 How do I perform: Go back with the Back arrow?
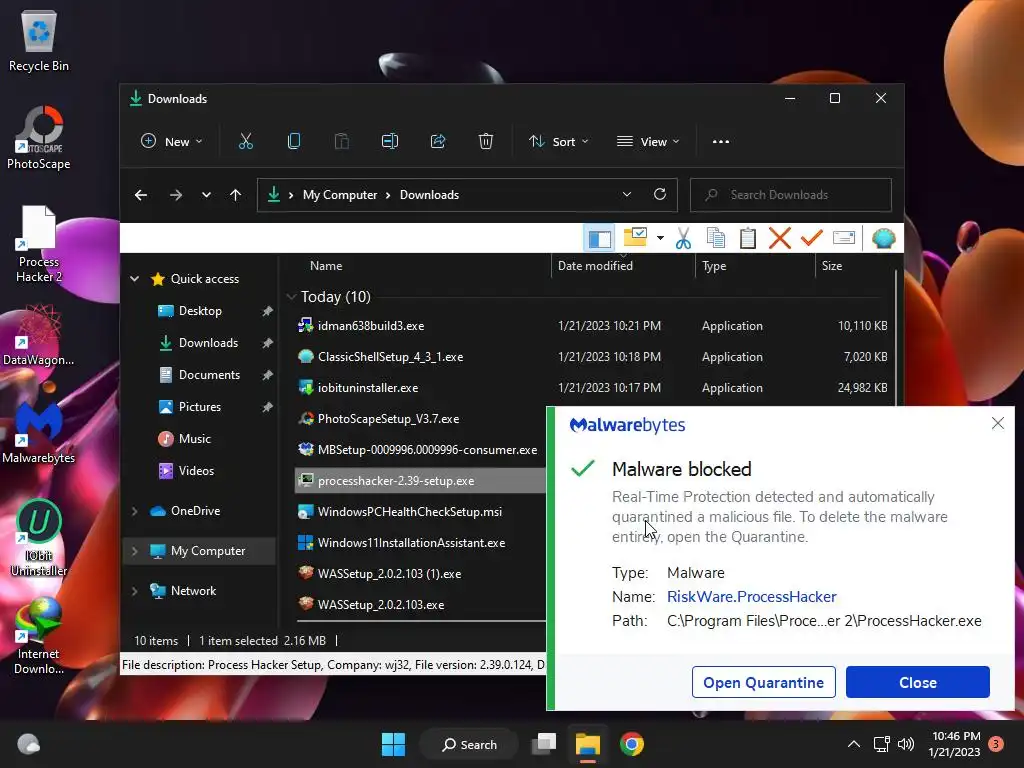point(141,195)
